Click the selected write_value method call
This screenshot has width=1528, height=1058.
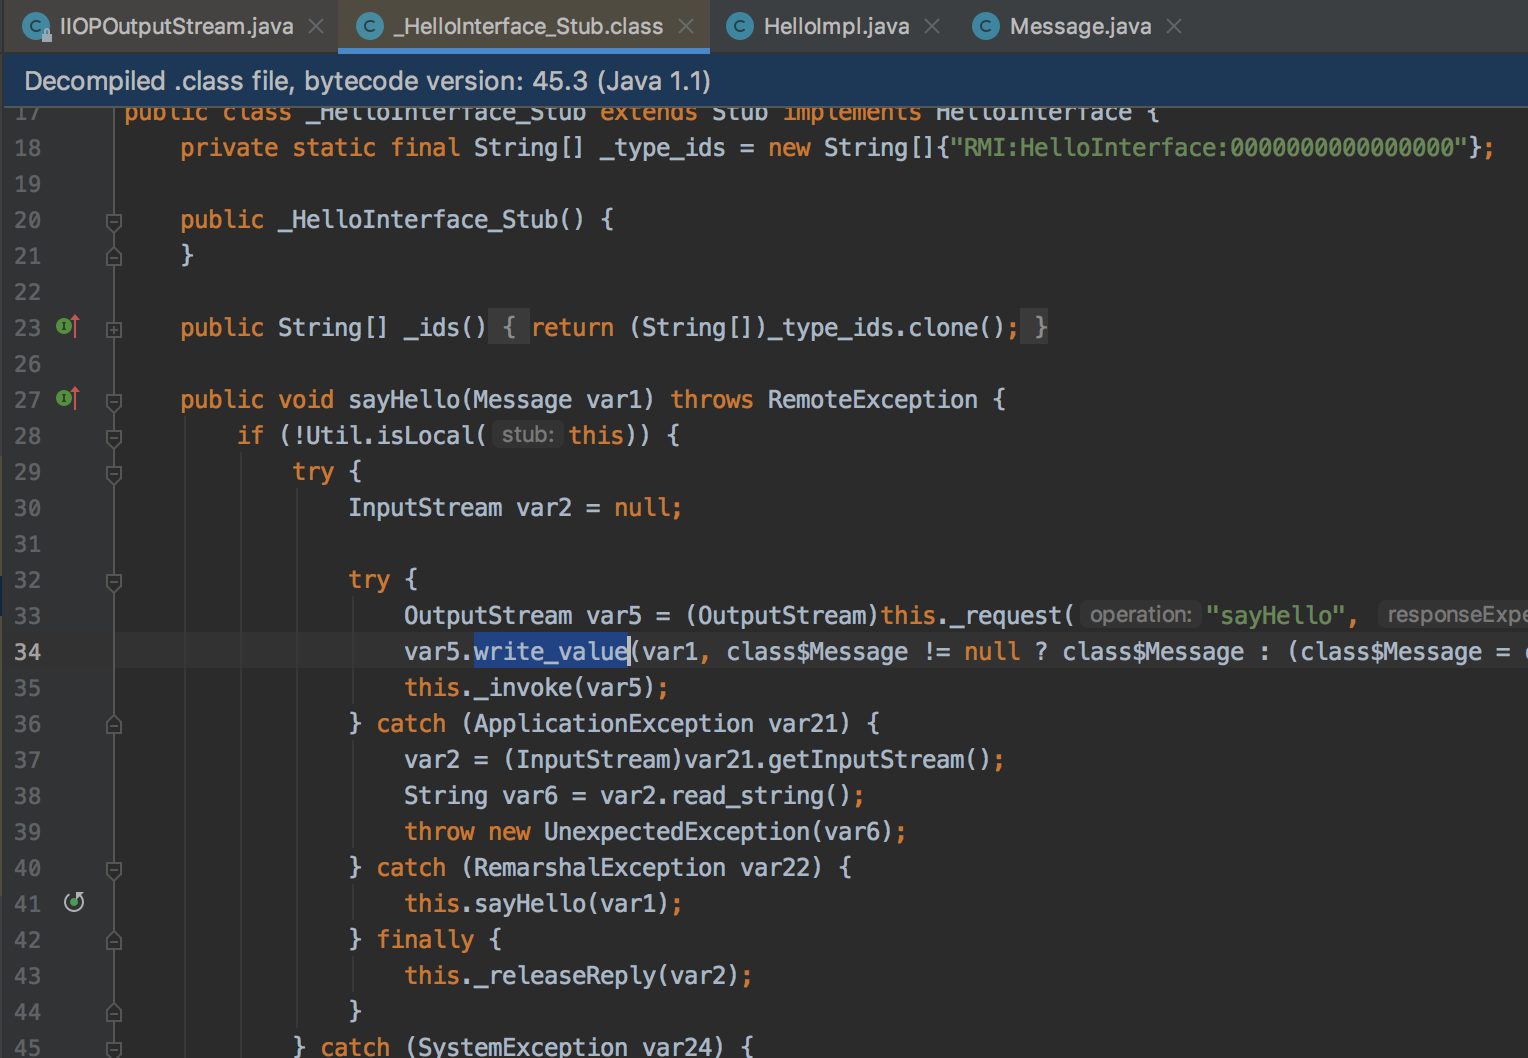pyautogui.click(x=551, y=651)
